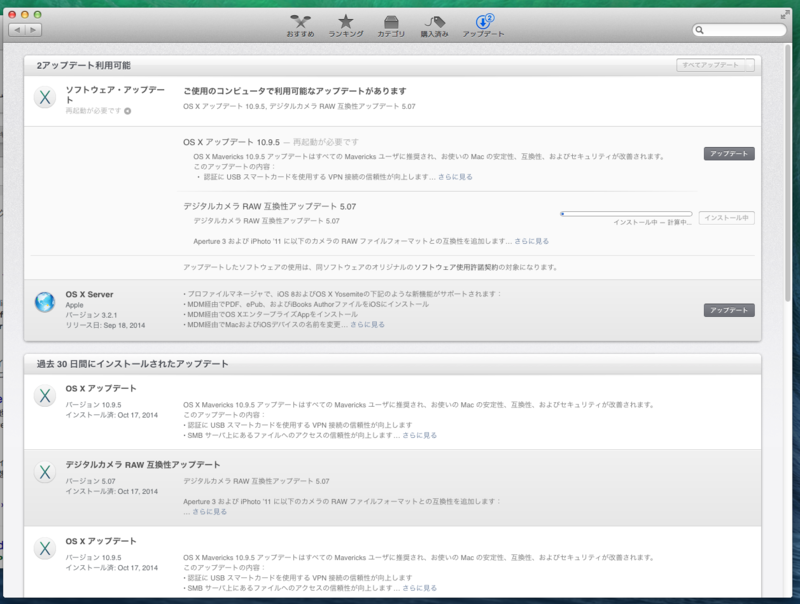Click the OS X Server globe icon
The width and height of the screenshot is (800, 604).
point(45,302)
